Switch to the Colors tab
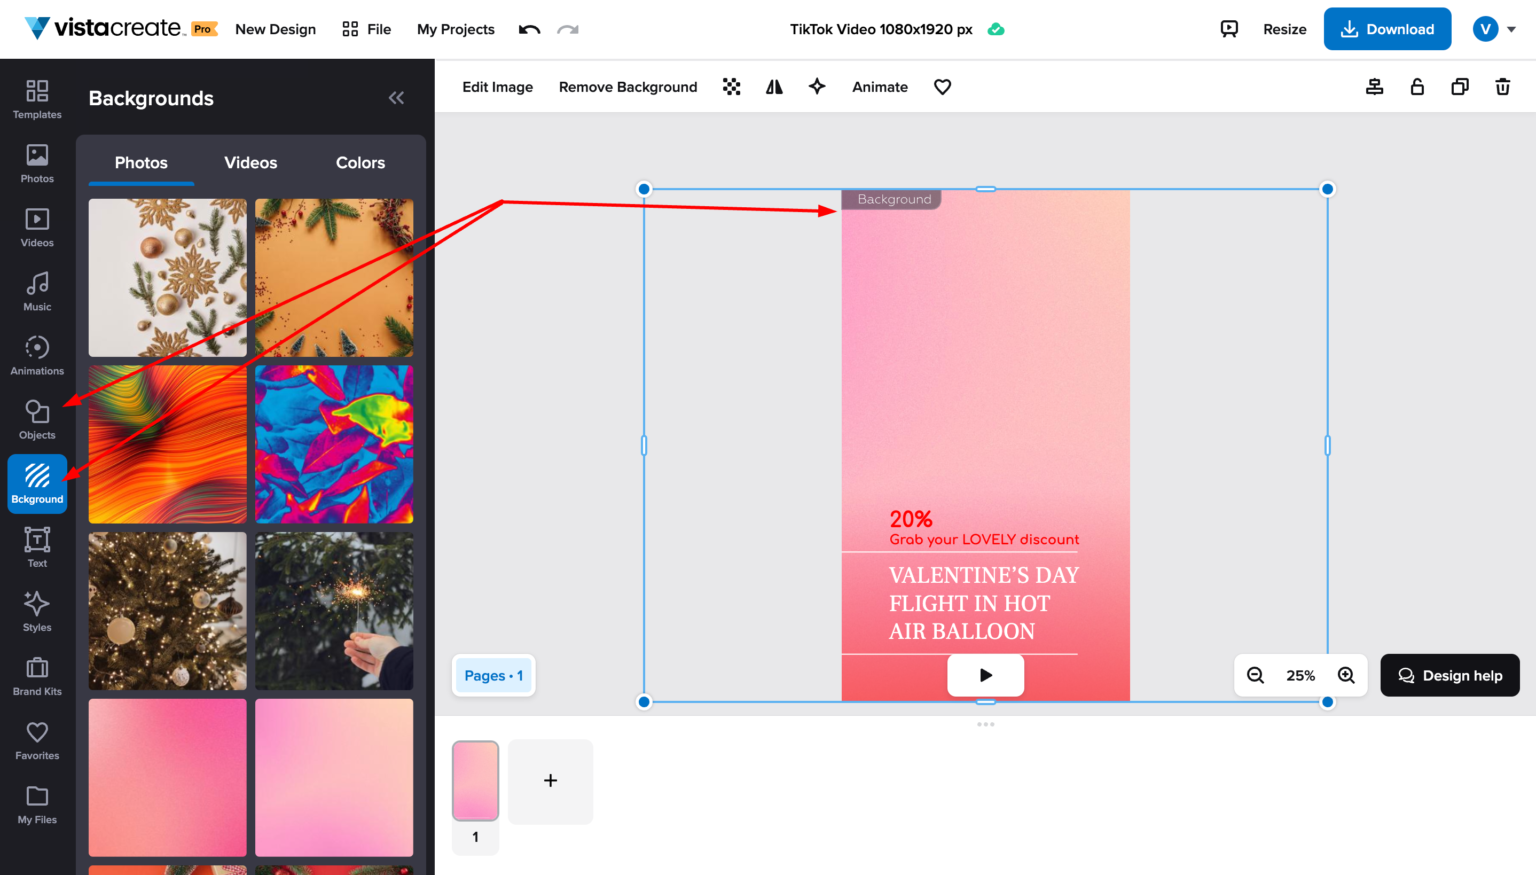The image size is (1536, 875). click(359, 162)
